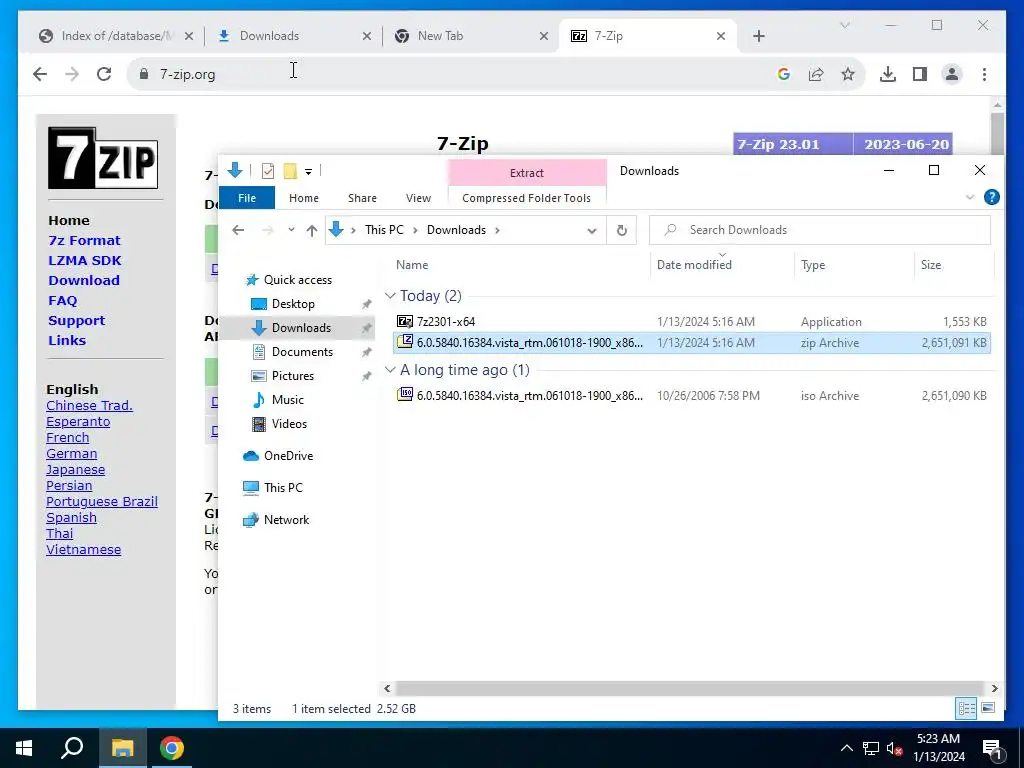Collapse the A long time ago group

pyautogui.click(x=391, y=370)
